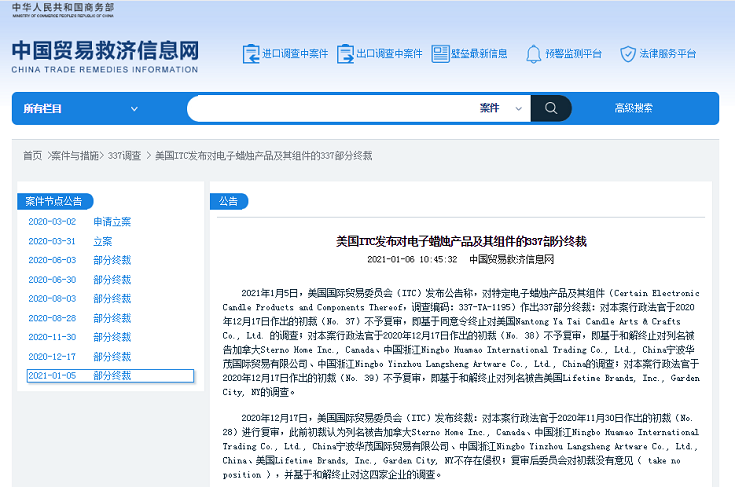Image resolution: width=735 pixels, height=487 pixels.
Task: Click the early warning monitoring bell icon
Action: pos(533,54)
